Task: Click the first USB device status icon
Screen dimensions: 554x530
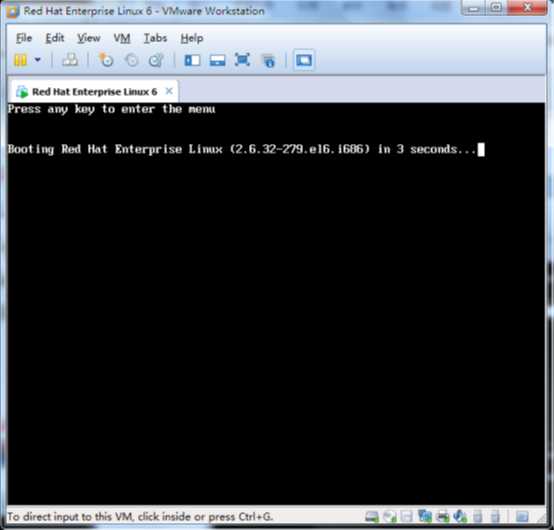Action: tap(478, 517)
